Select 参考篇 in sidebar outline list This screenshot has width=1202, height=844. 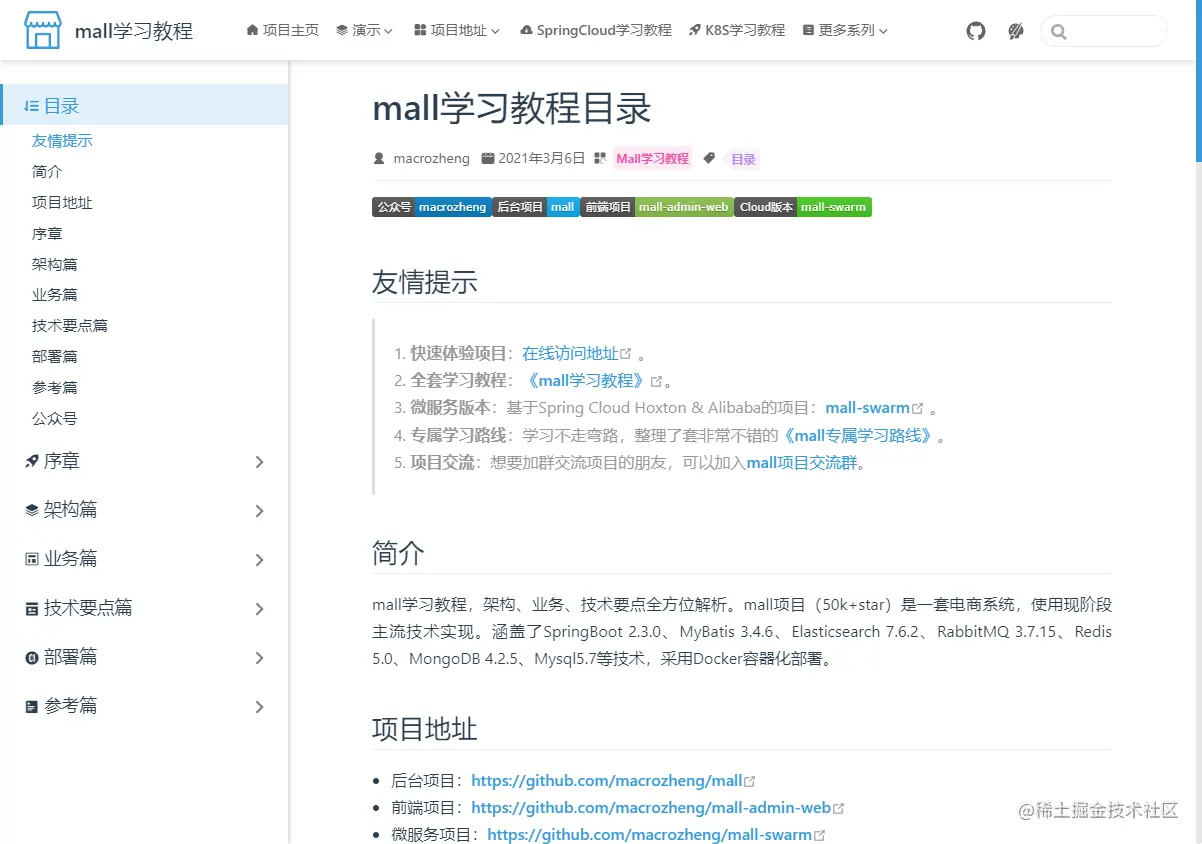[55, 388]
